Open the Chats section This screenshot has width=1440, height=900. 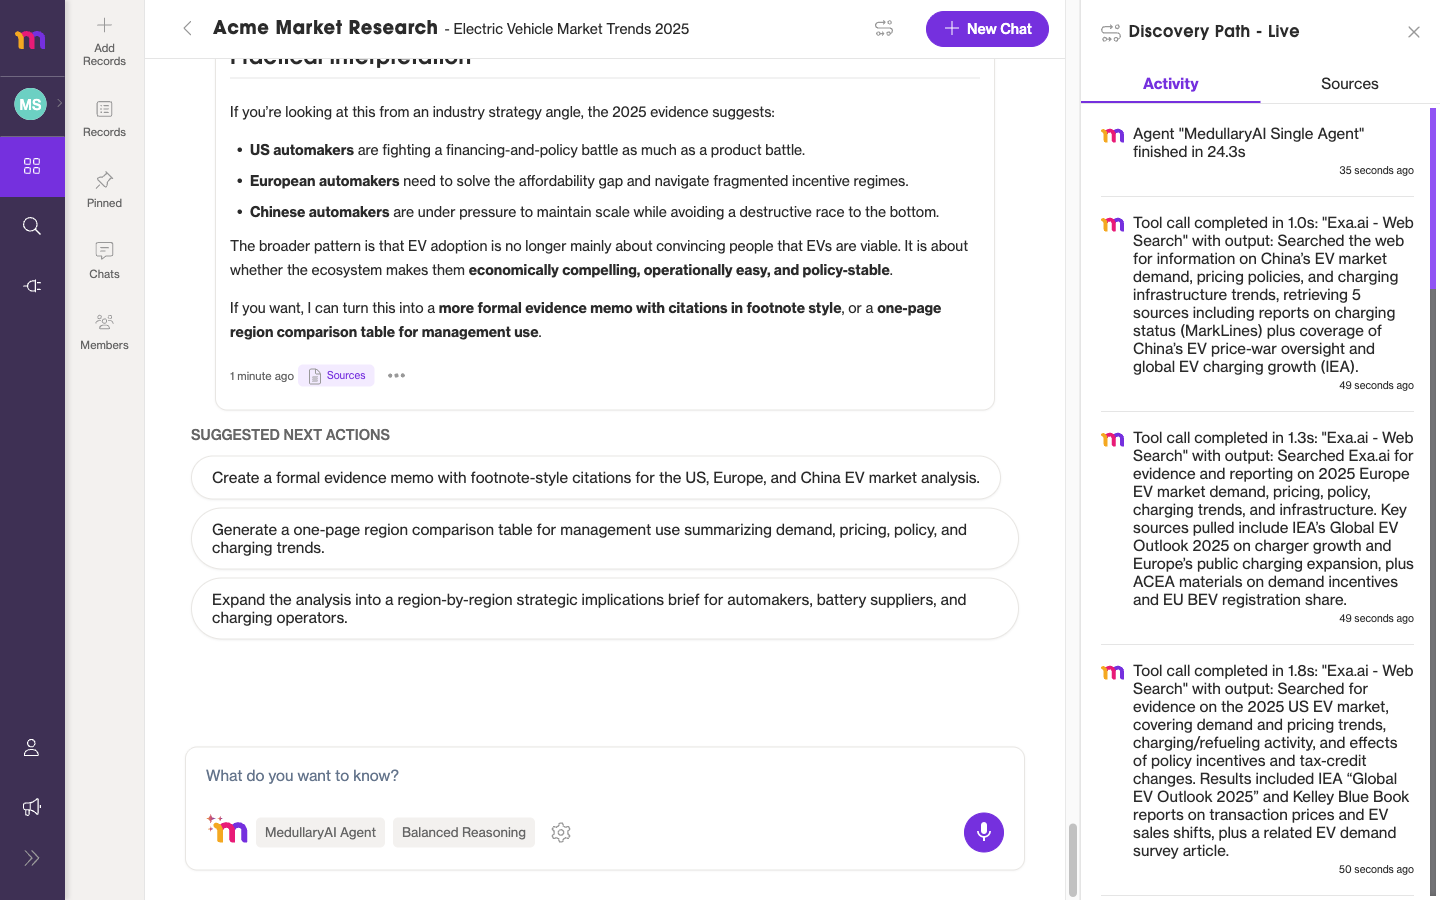pyautogui.click(x=104, y=260)
